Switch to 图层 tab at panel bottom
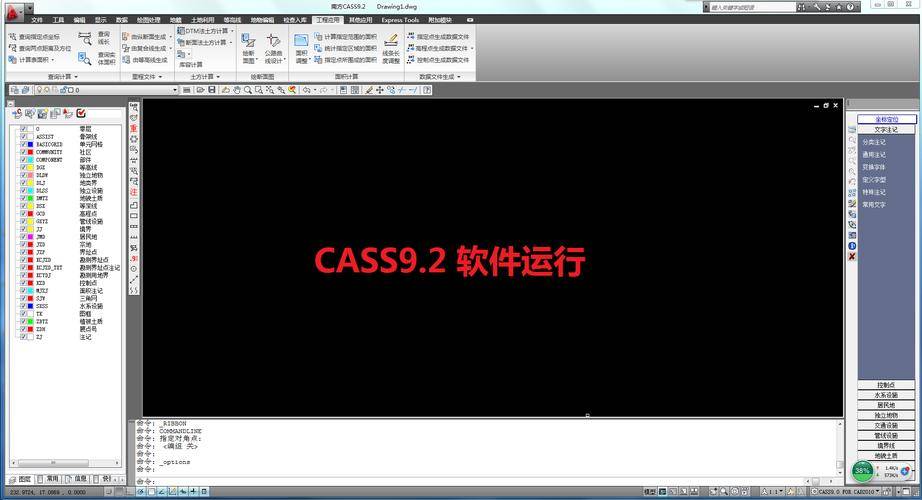The image size is (922, 500). coord(21,479)
